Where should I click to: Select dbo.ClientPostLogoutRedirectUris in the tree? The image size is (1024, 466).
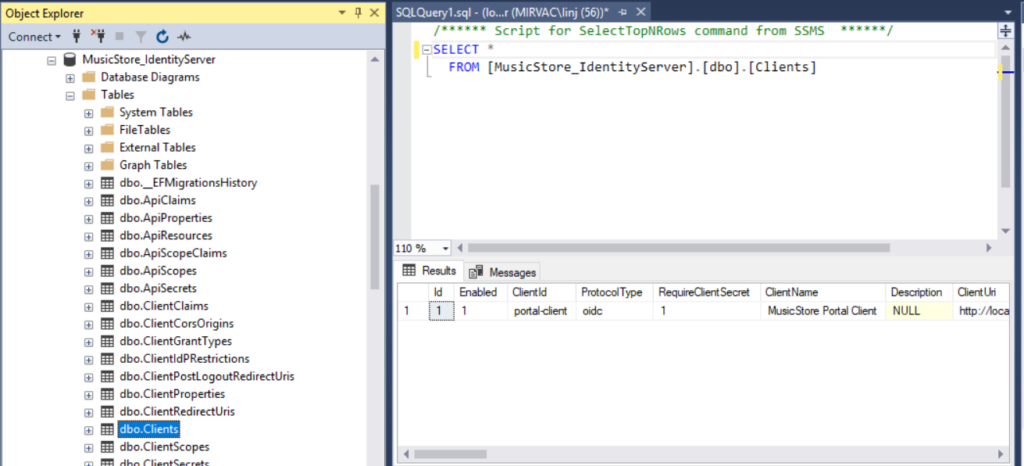(x=206, y=377)
